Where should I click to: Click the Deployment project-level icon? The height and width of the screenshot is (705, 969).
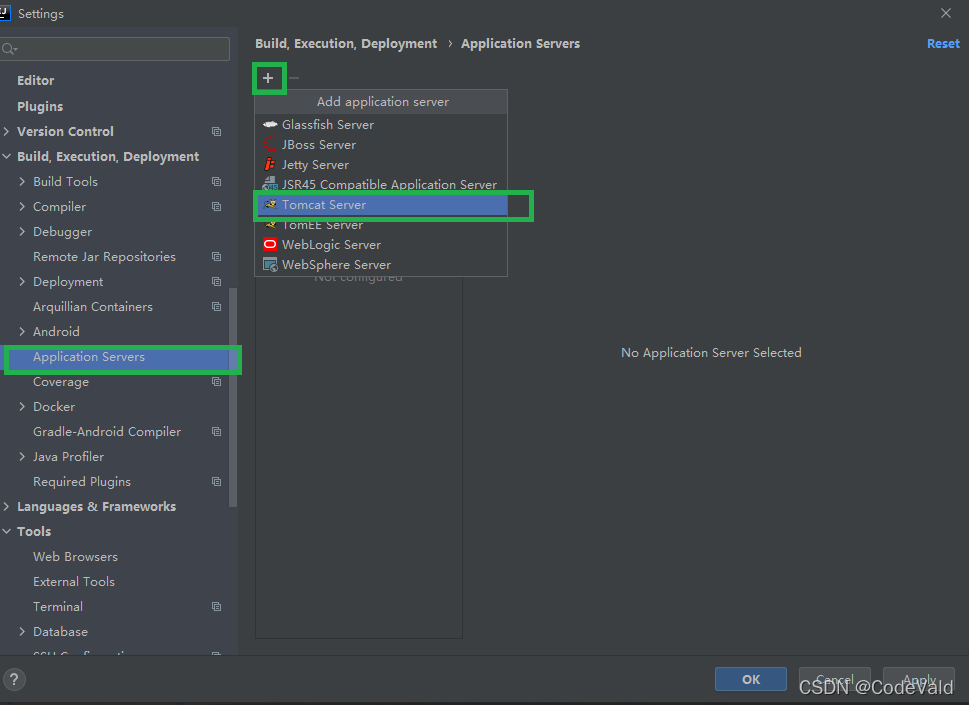(x=216, y=282)
